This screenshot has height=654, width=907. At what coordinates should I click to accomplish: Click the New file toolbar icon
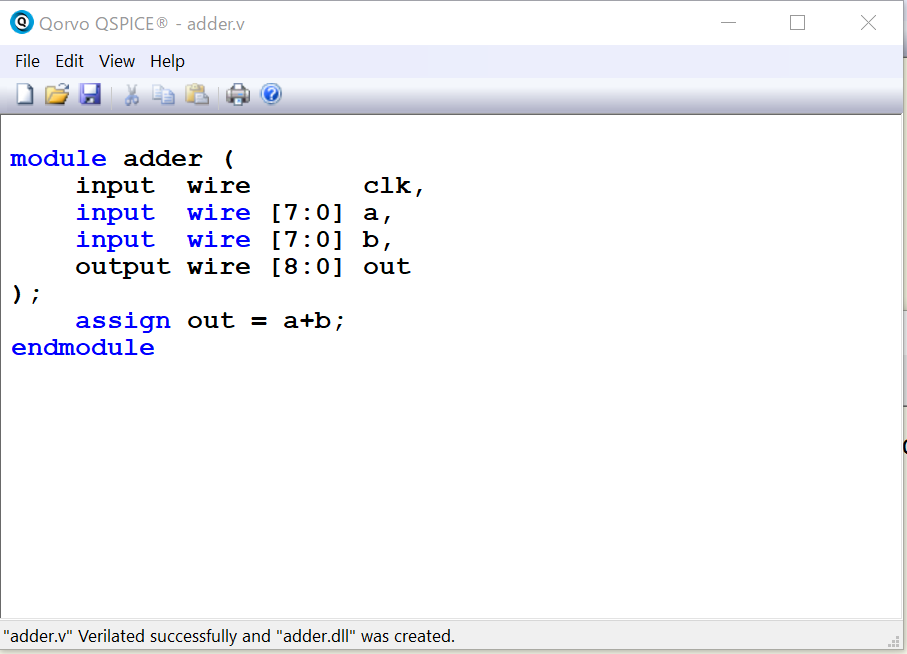25,95
